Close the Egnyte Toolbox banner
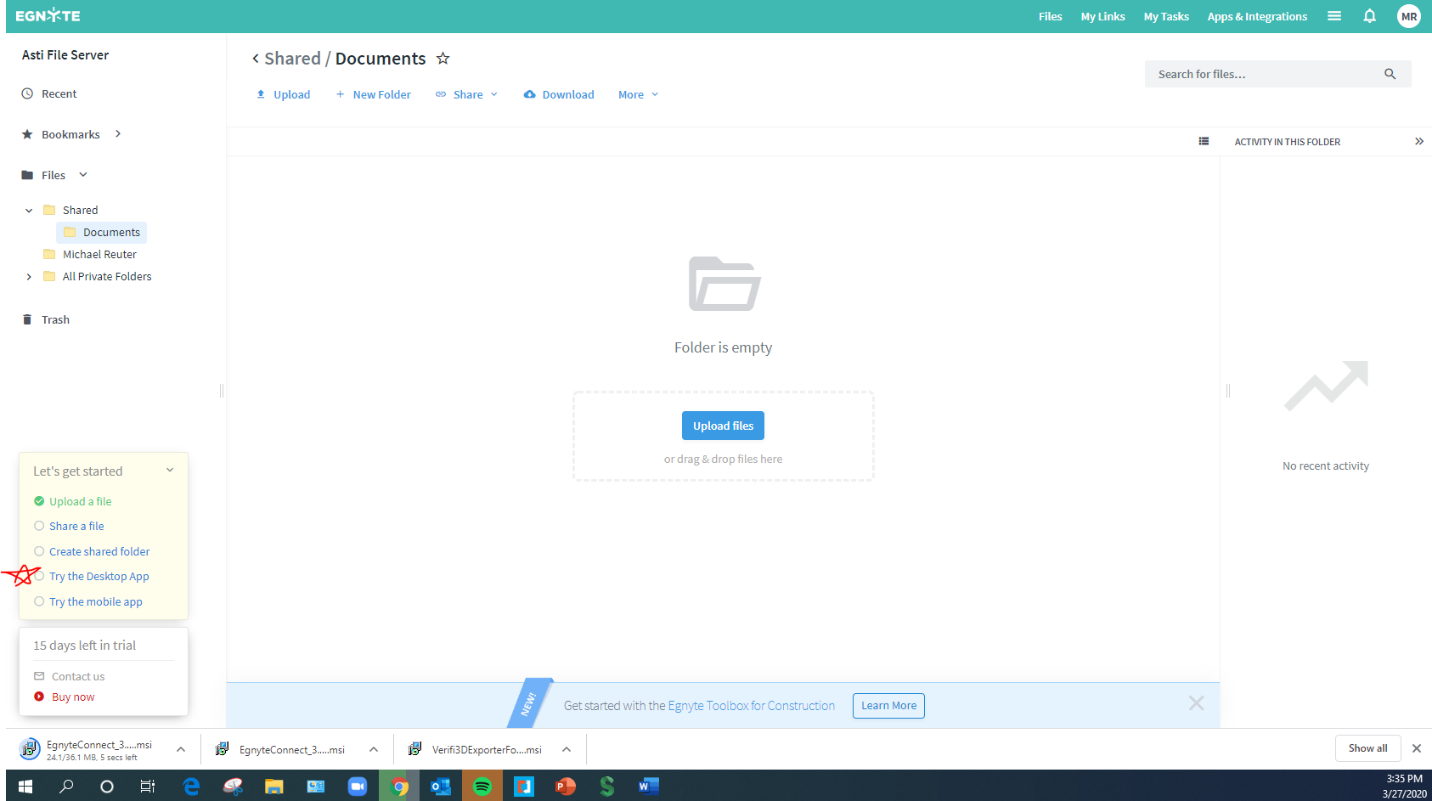1432x801 pixels. tap(1196, 703)
